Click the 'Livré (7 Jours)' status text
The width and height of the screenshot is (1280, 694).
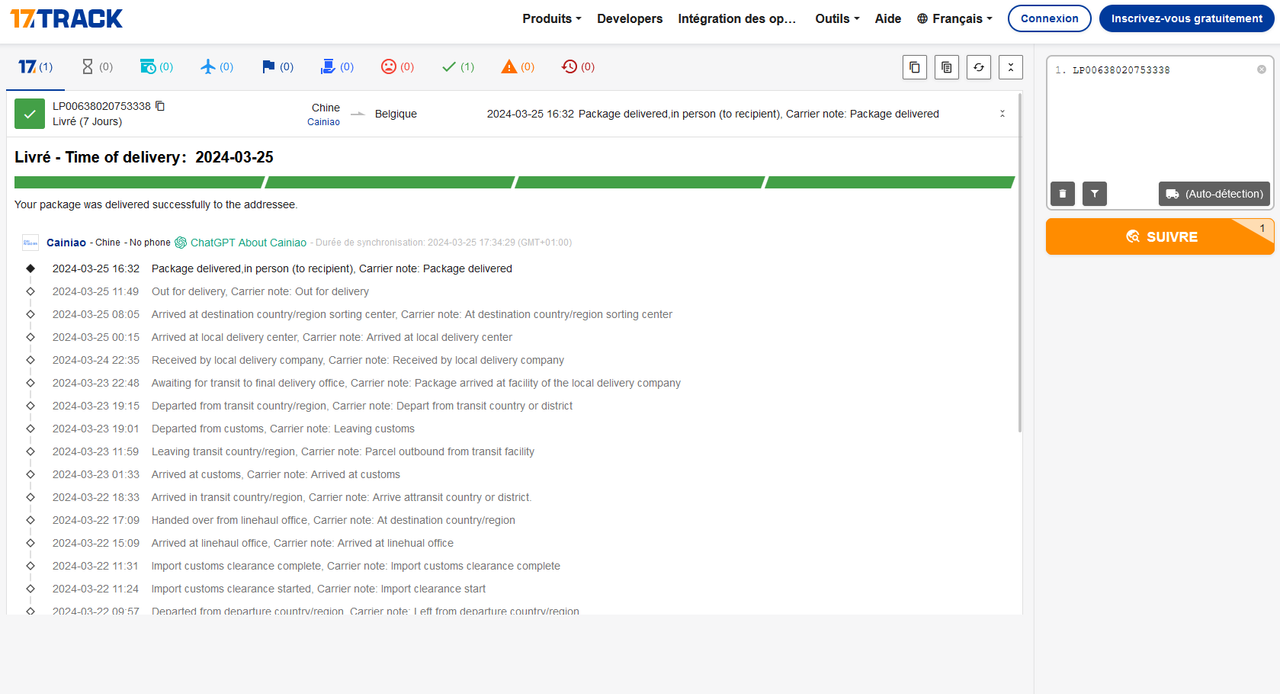87,122
